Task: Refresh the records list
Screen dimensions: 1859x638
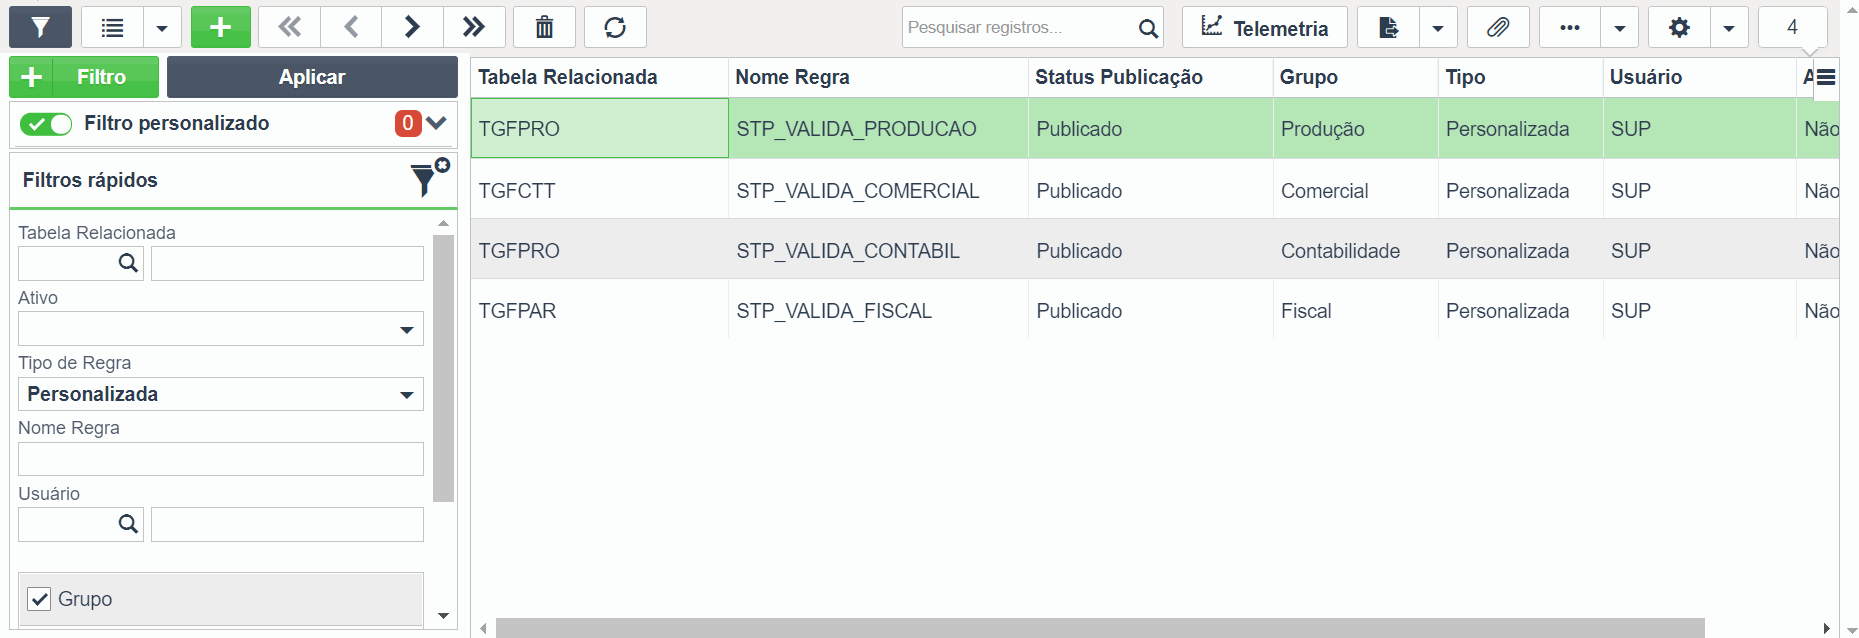Action: click(615, 27)
